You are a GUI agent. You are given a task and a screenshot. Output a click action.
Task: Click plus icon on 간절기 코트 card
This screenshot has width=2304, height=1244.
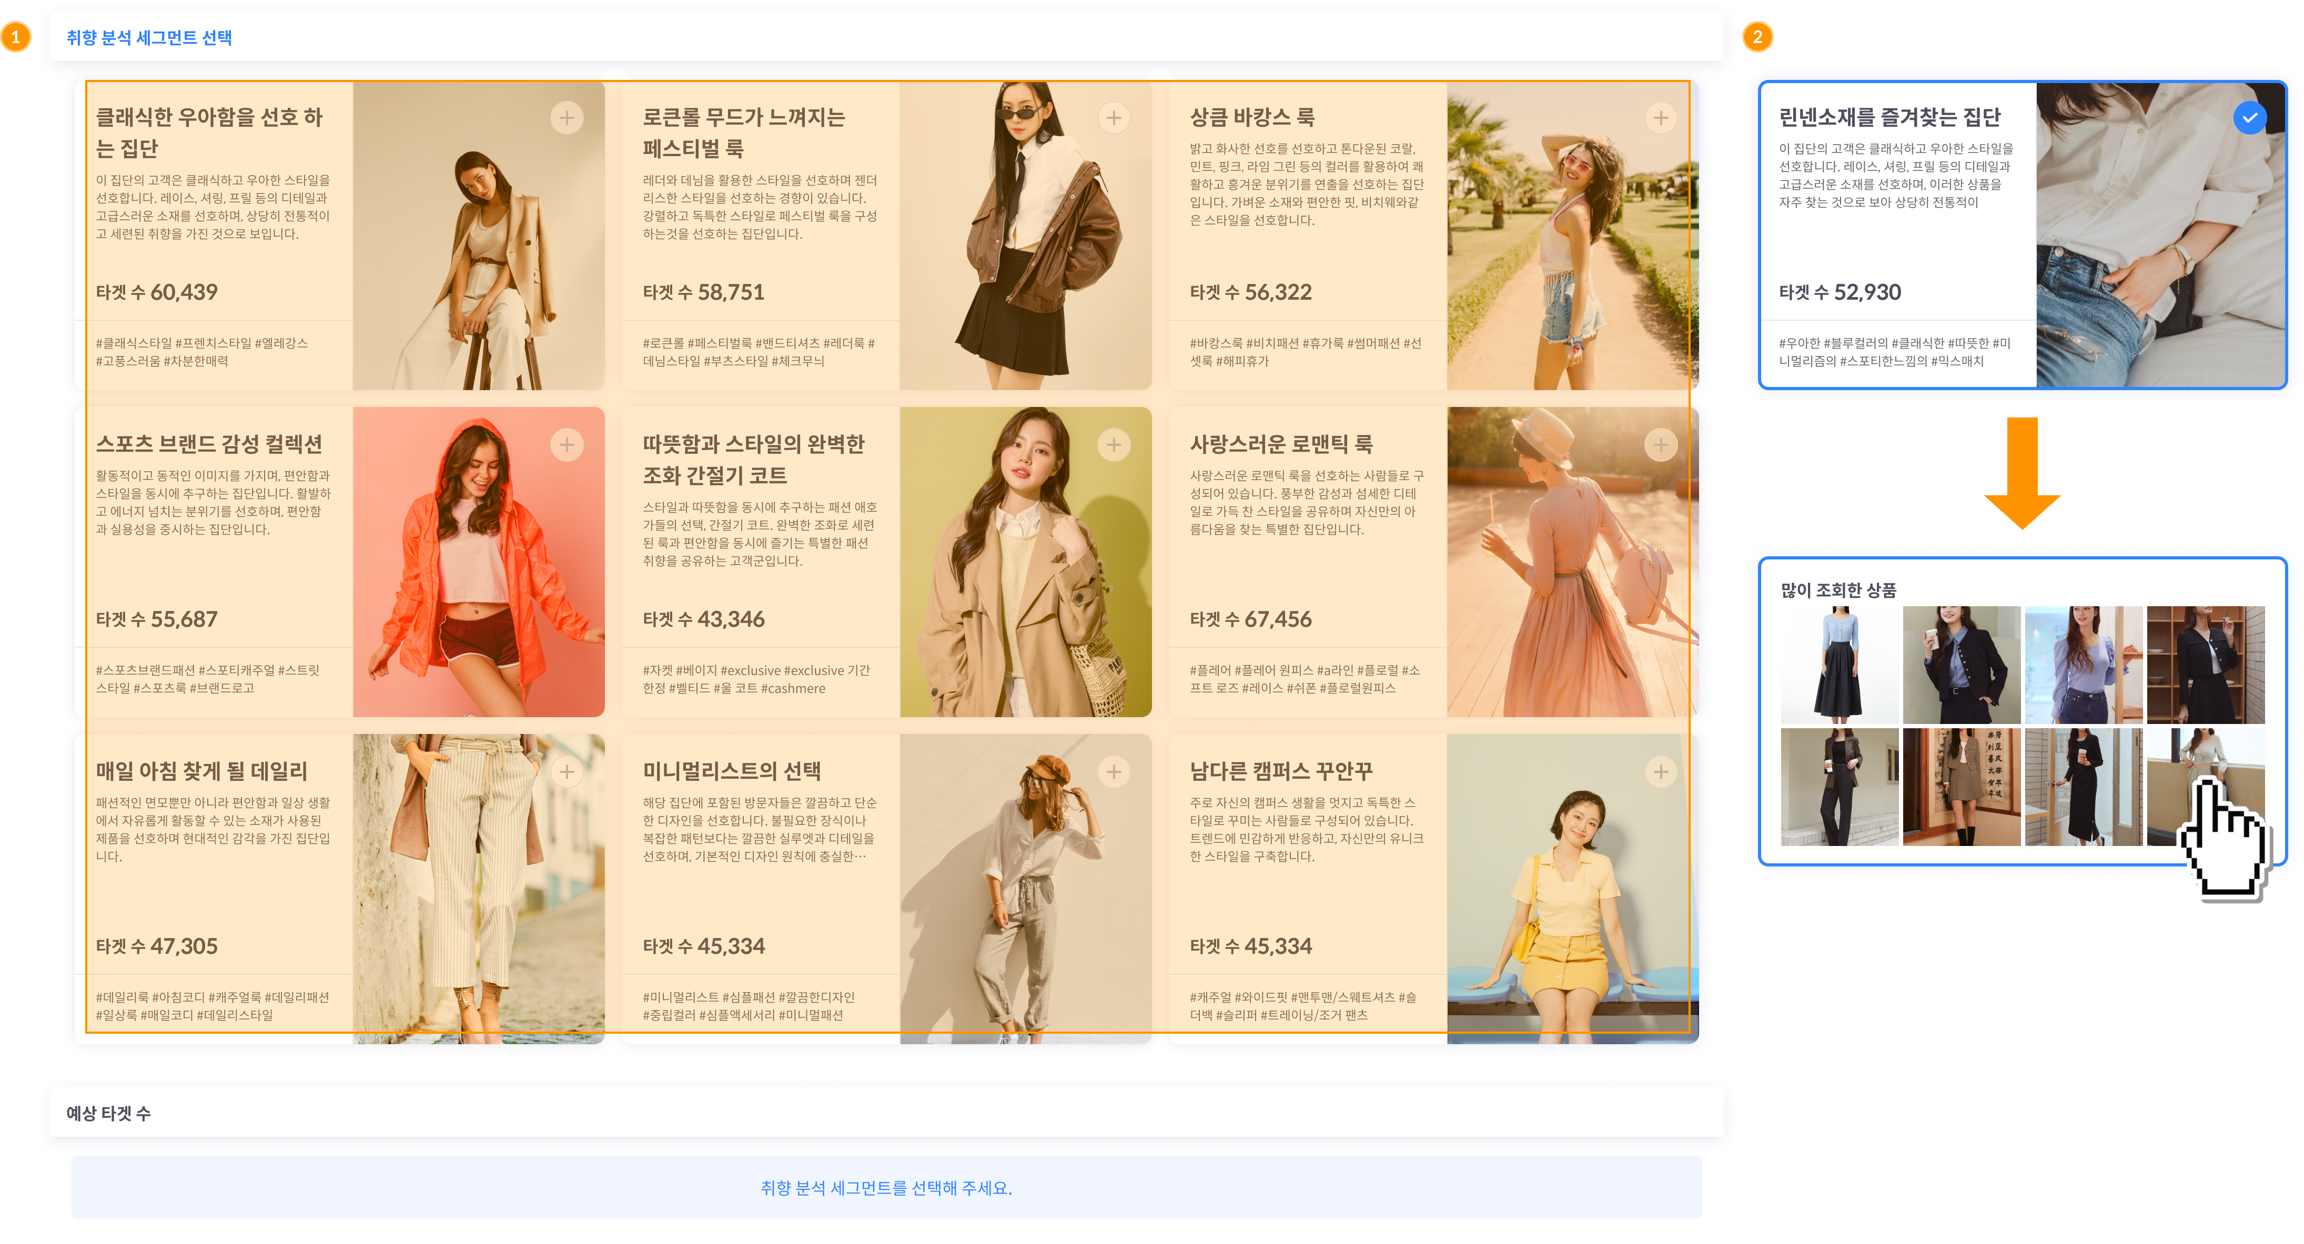click(x=1114, y=445)
